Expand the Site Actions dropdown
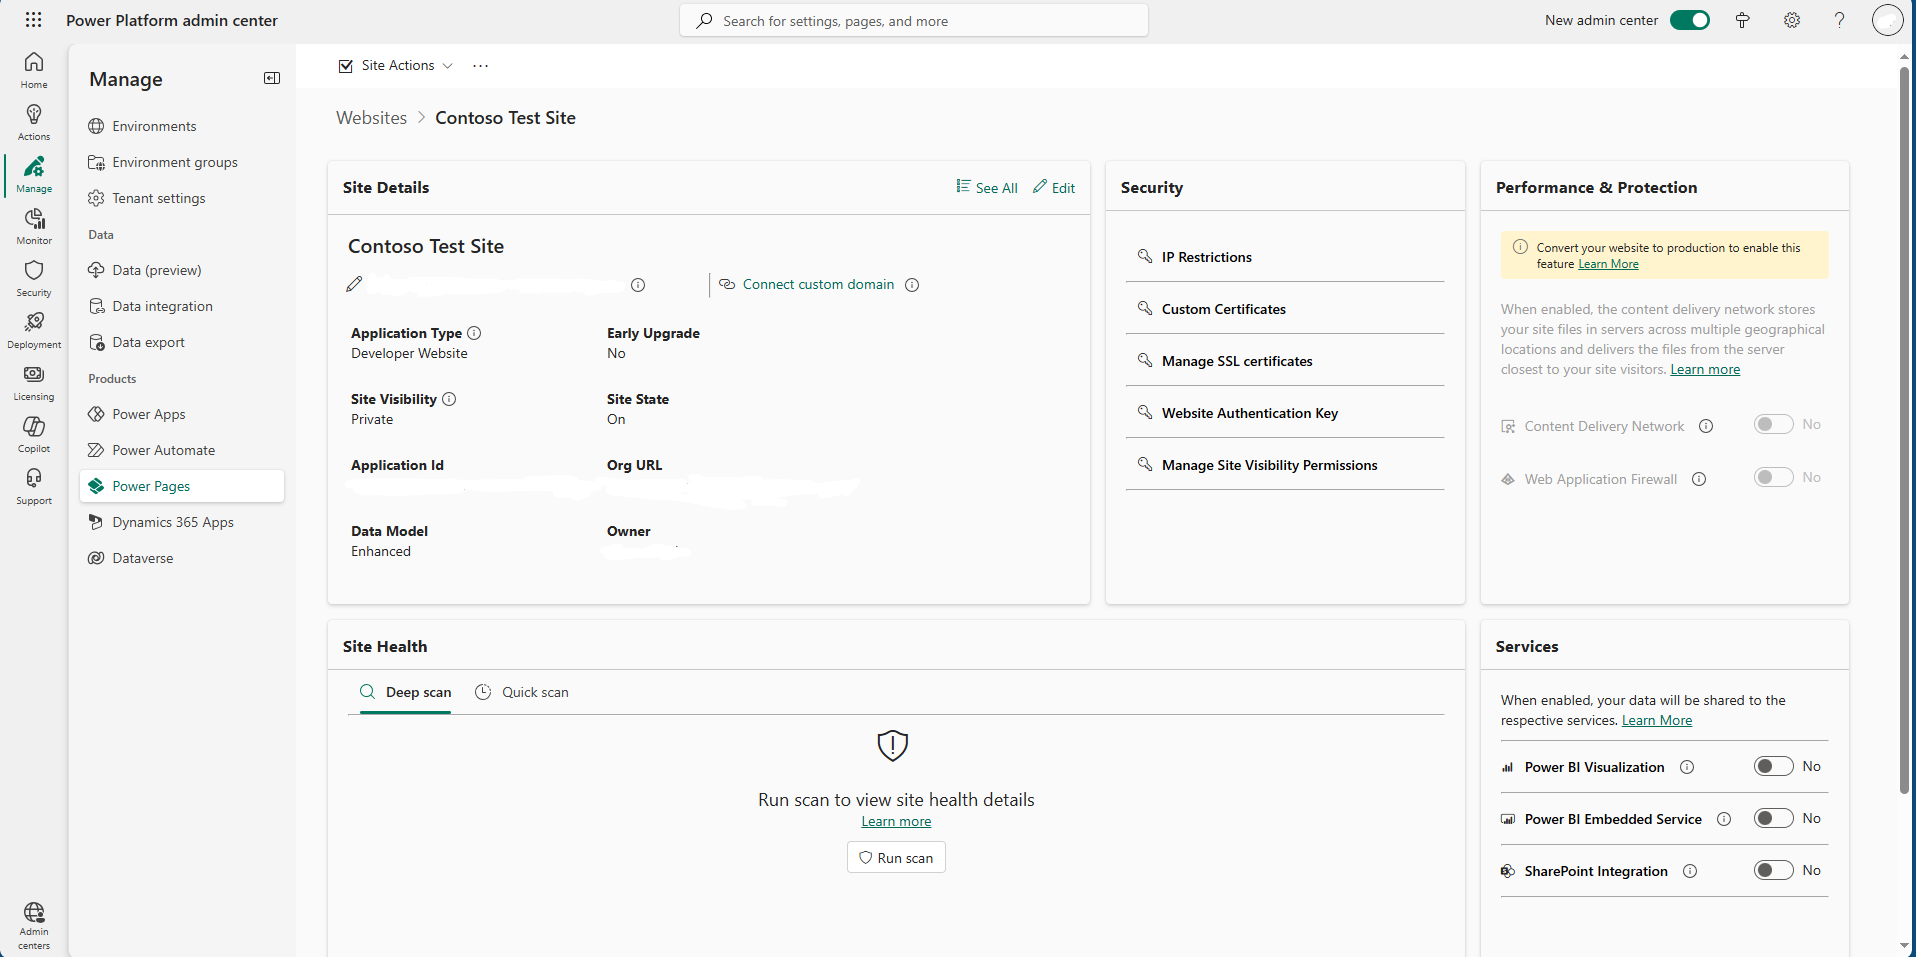 click(396, 65)
